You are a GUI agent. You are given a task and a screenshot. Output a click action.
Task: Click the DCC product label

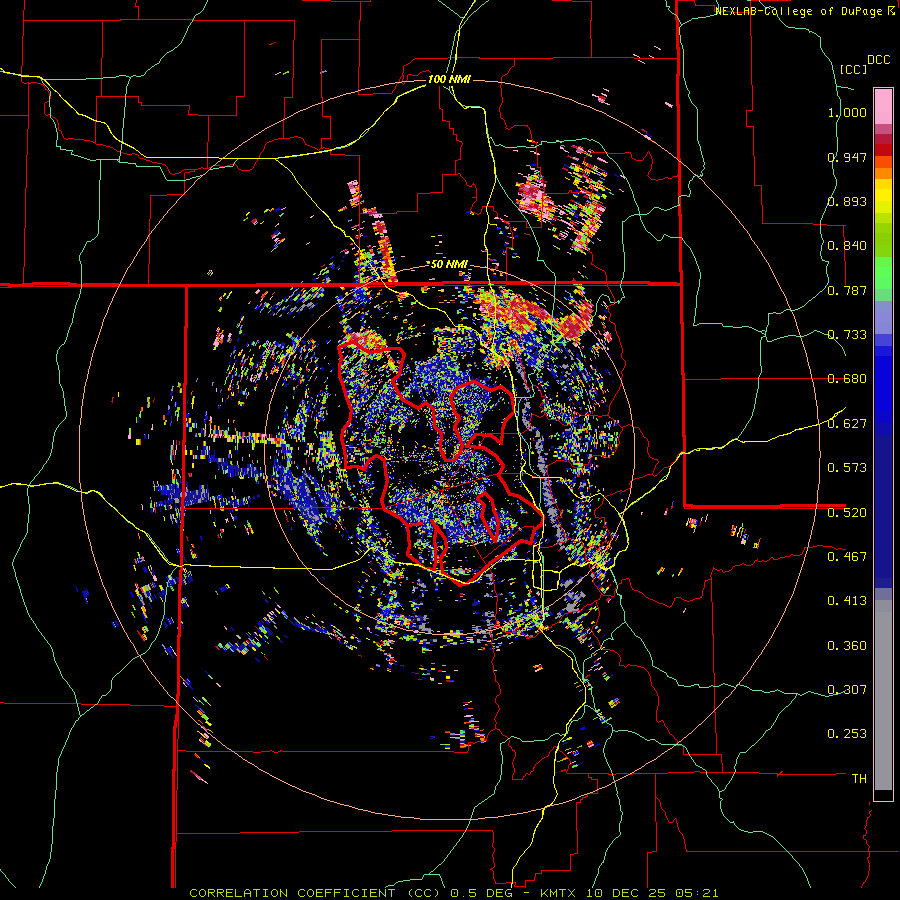pos(879,60)
